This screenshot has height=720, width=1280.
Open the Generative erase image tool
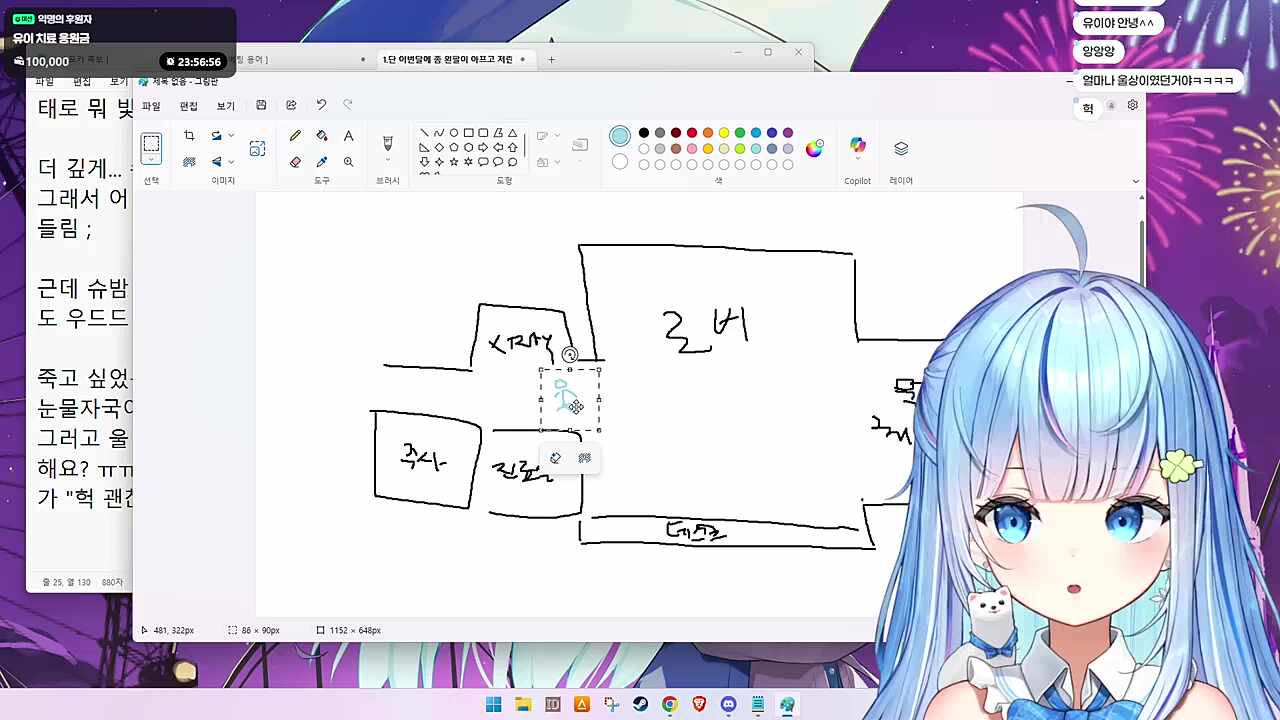point(257,149)
